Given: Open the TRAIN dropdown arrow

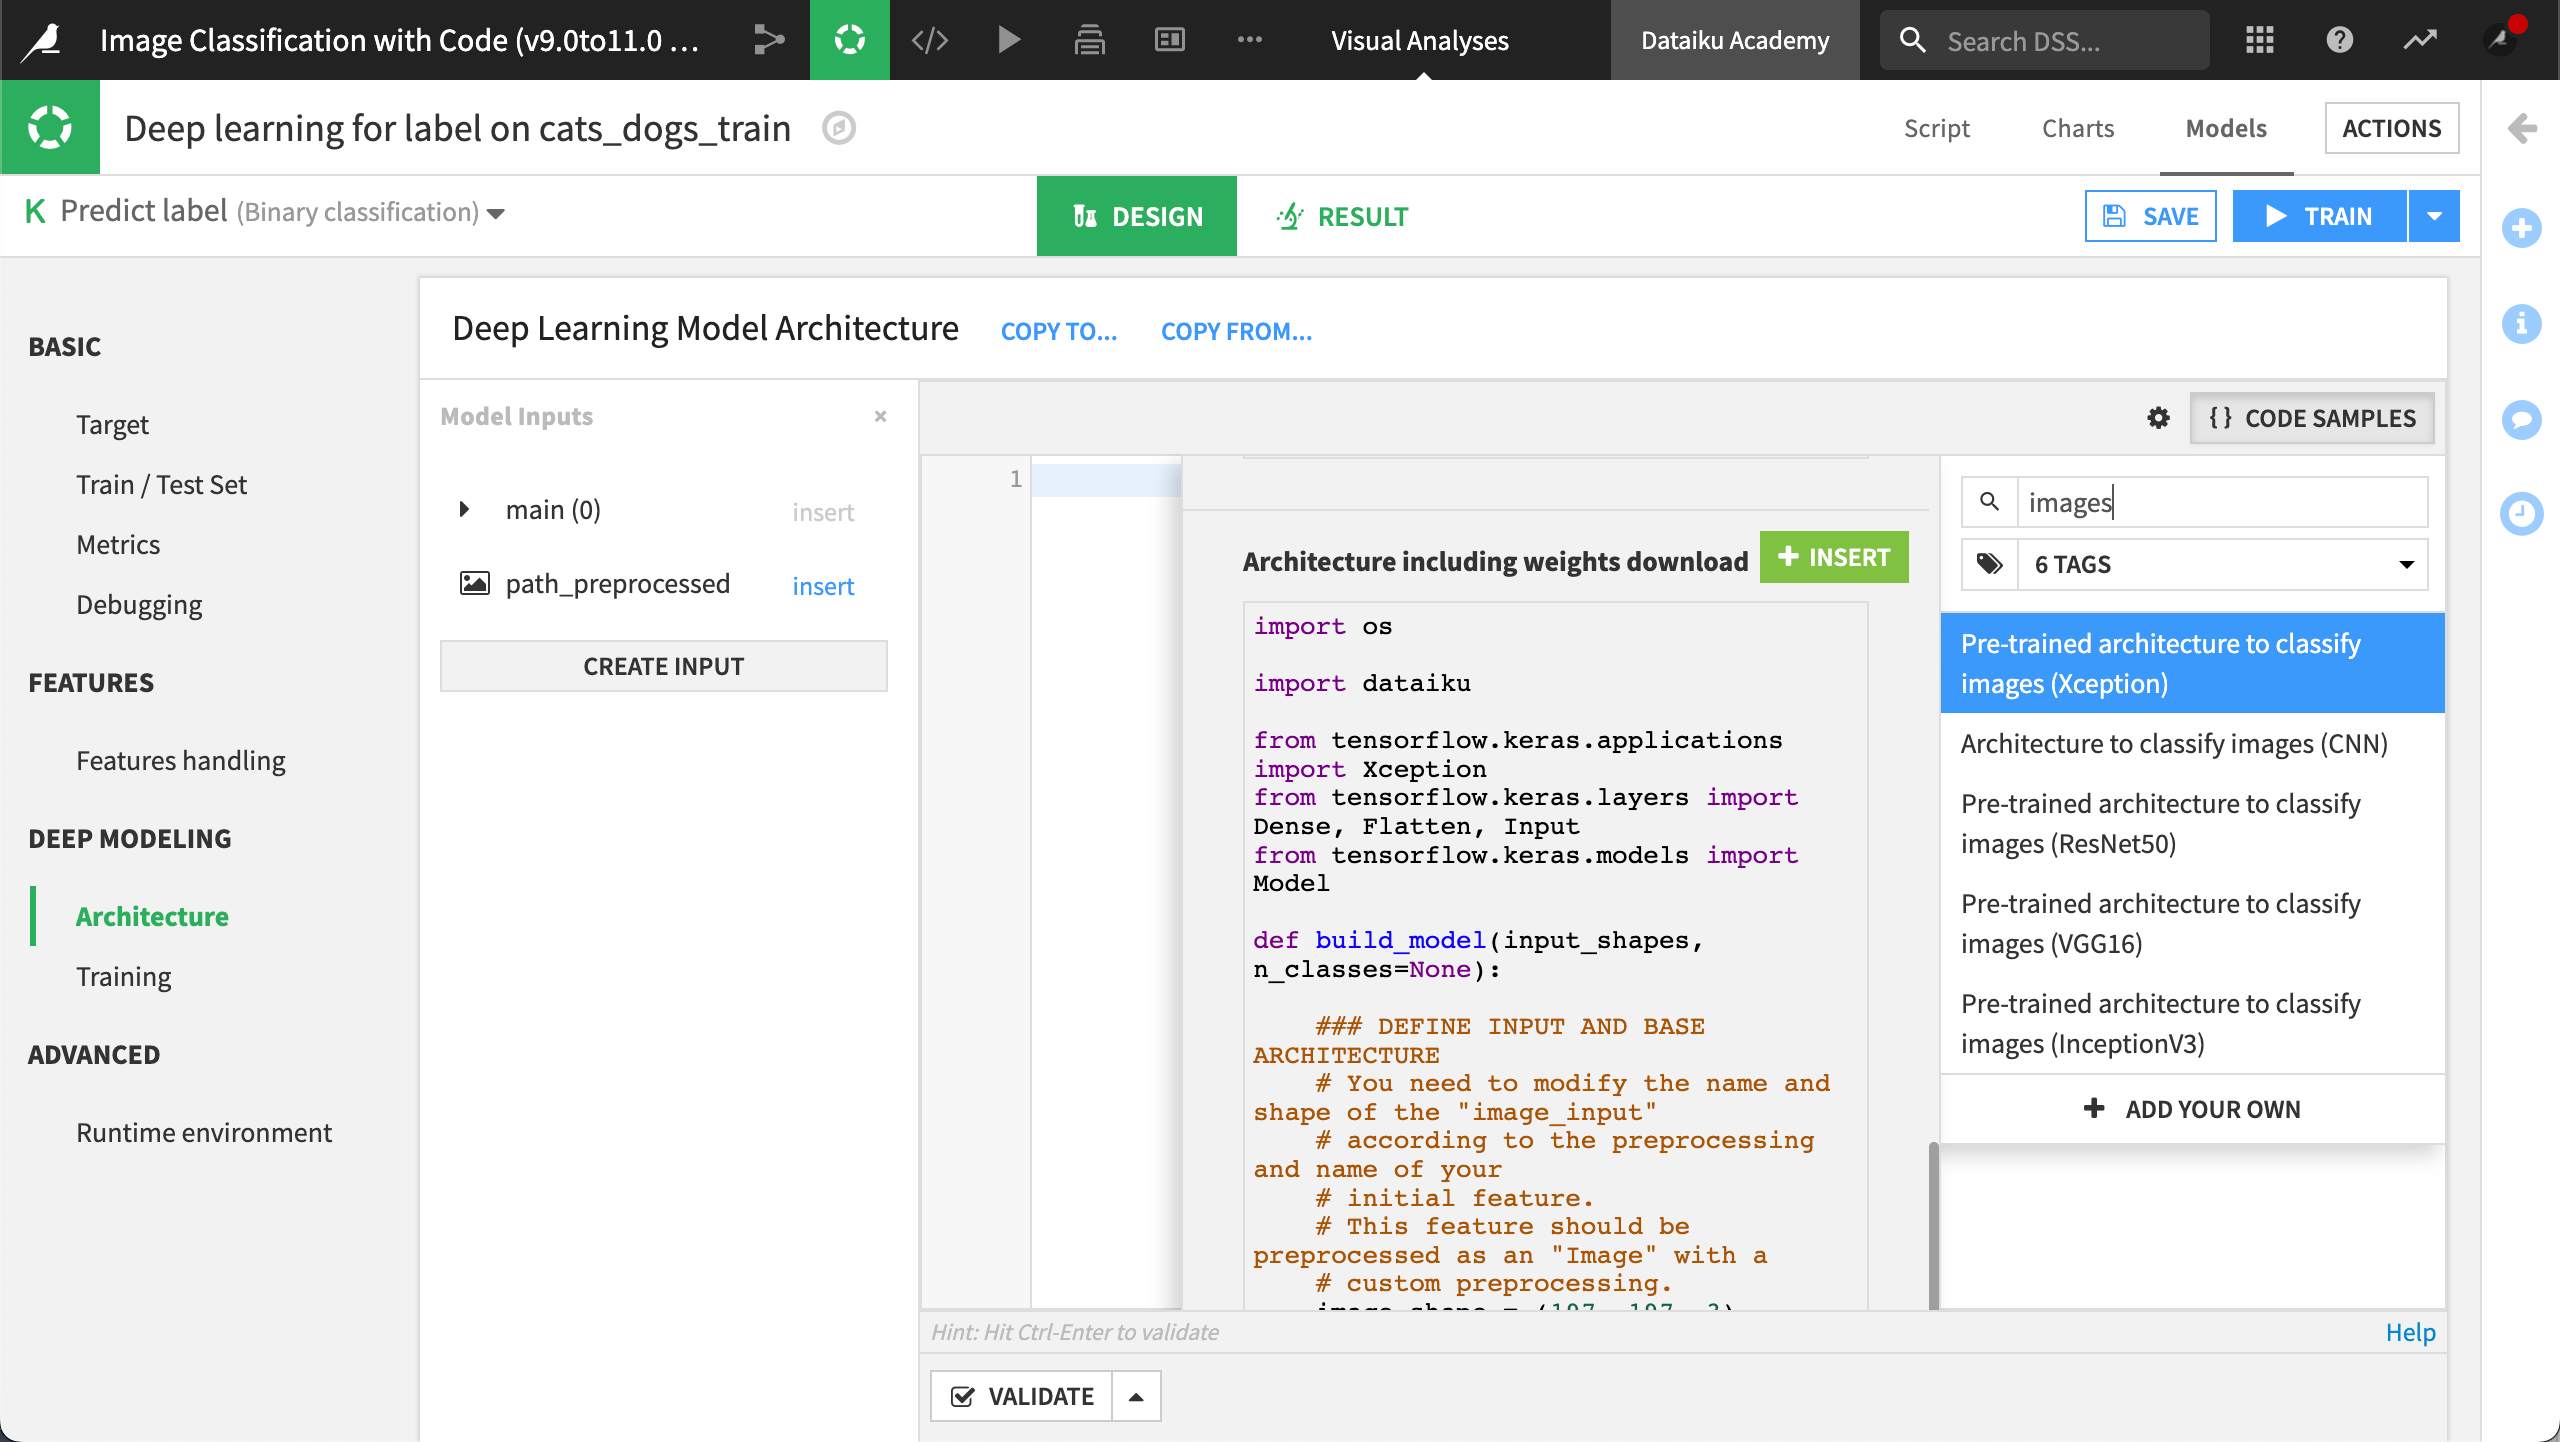Looking at the screenshot, I should 2436,215.
